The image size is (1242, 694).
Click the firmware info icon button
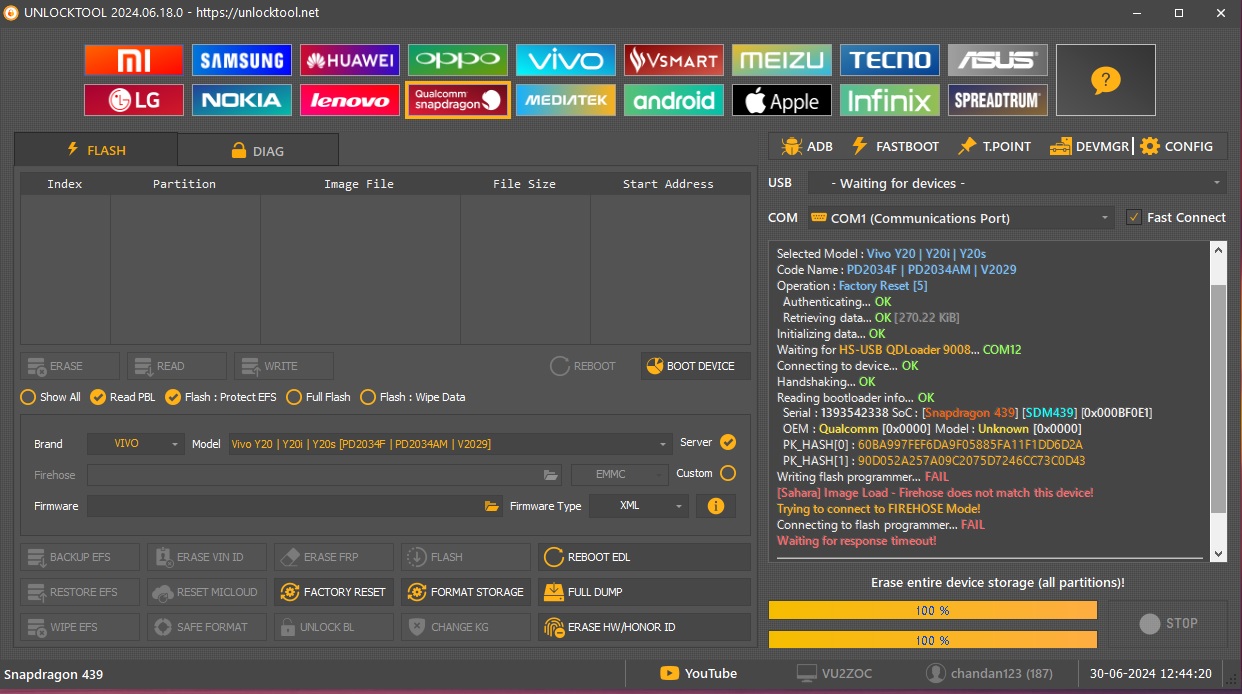tap(716, 506)
